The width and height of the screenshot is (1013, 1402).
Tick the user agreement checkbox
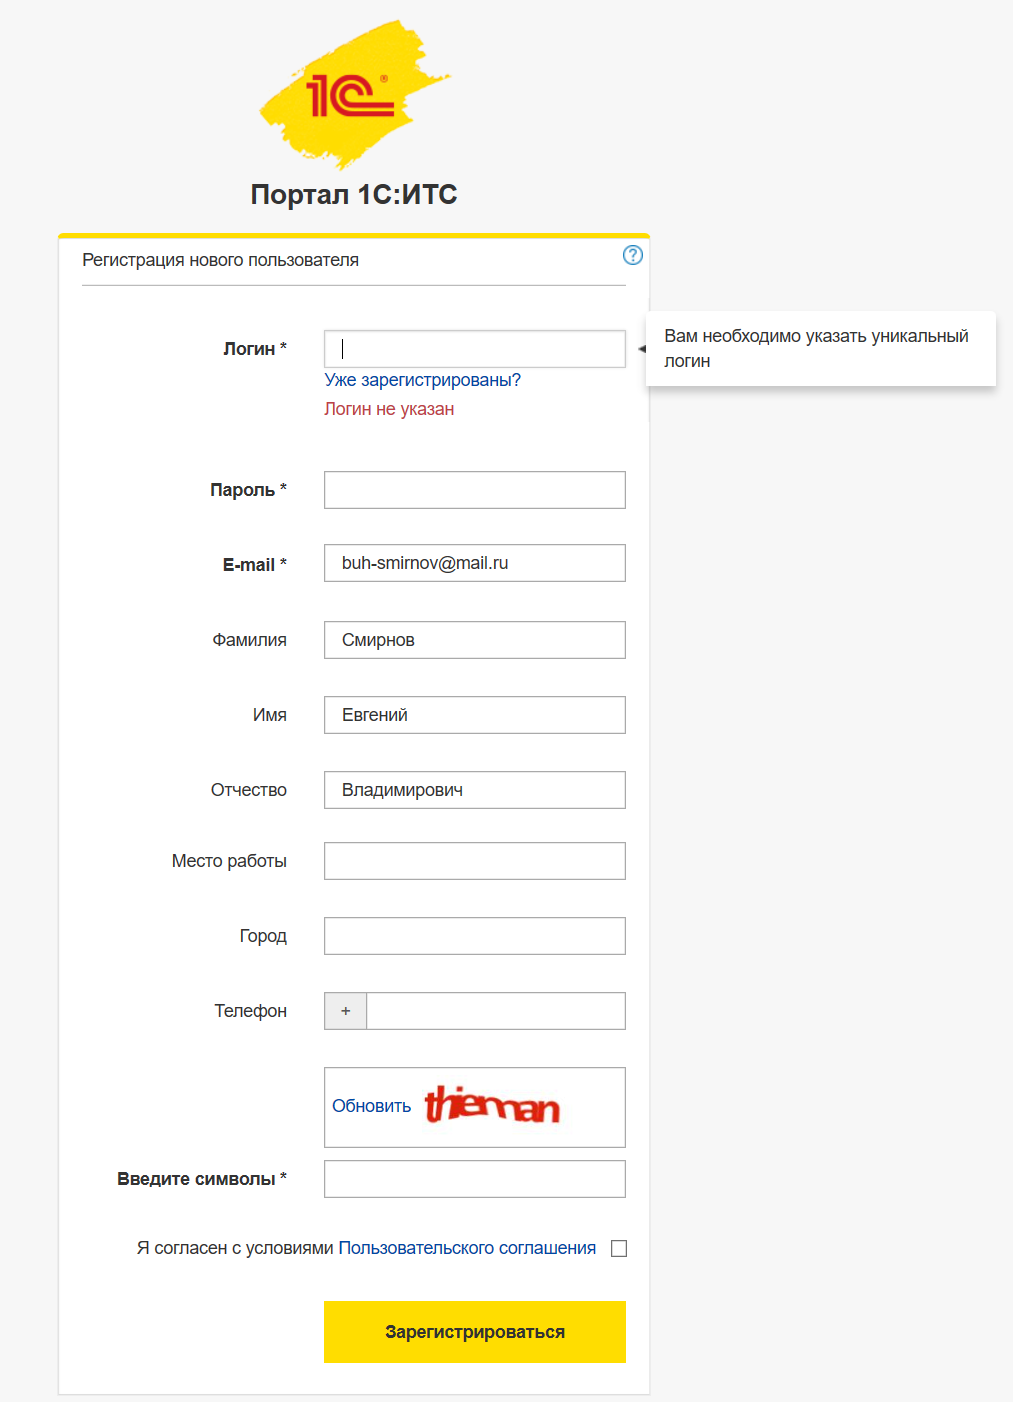[x=619, y=1248]
